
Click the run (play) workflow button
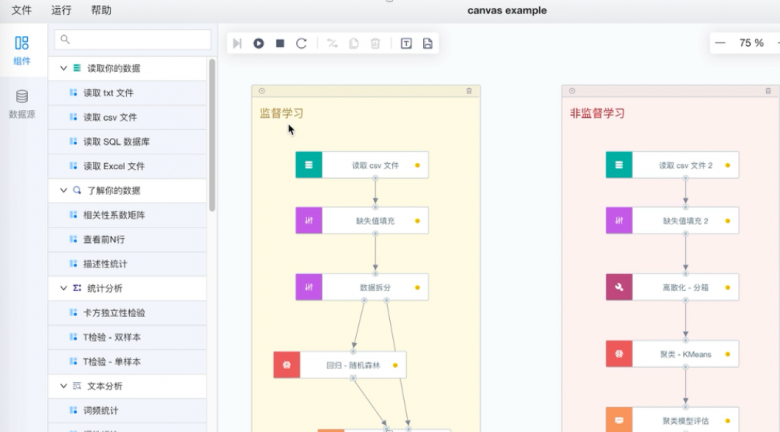click(x=259, y=44)
